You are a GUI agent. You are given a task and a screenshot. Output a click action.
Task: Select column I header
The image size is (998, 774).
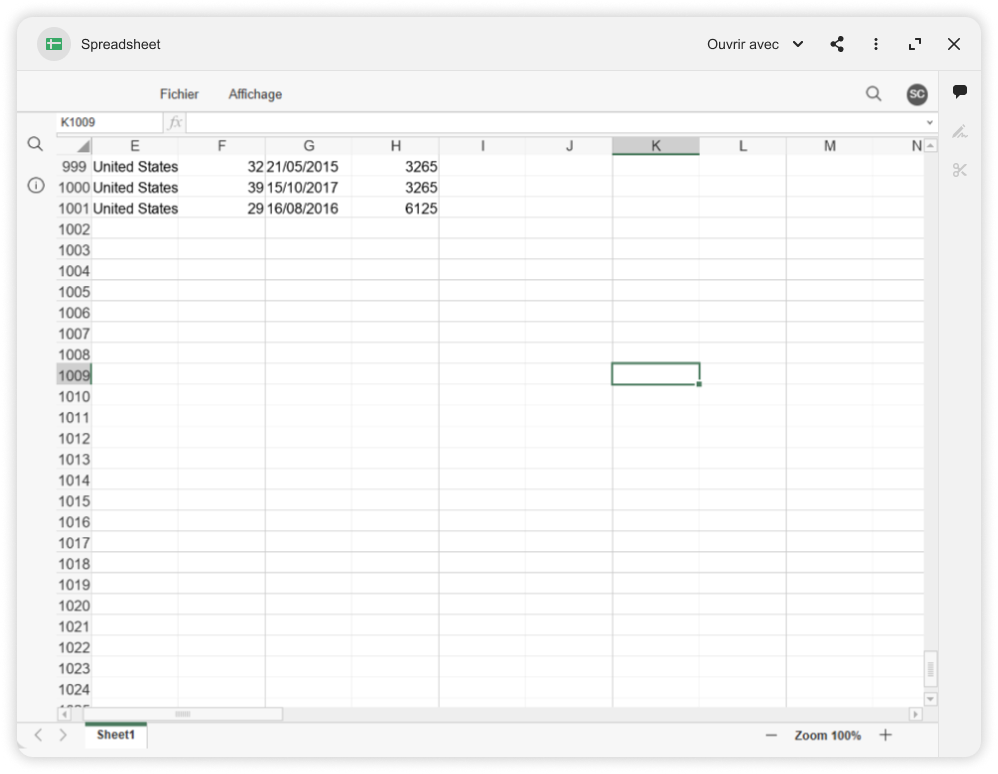click(482, 146)
